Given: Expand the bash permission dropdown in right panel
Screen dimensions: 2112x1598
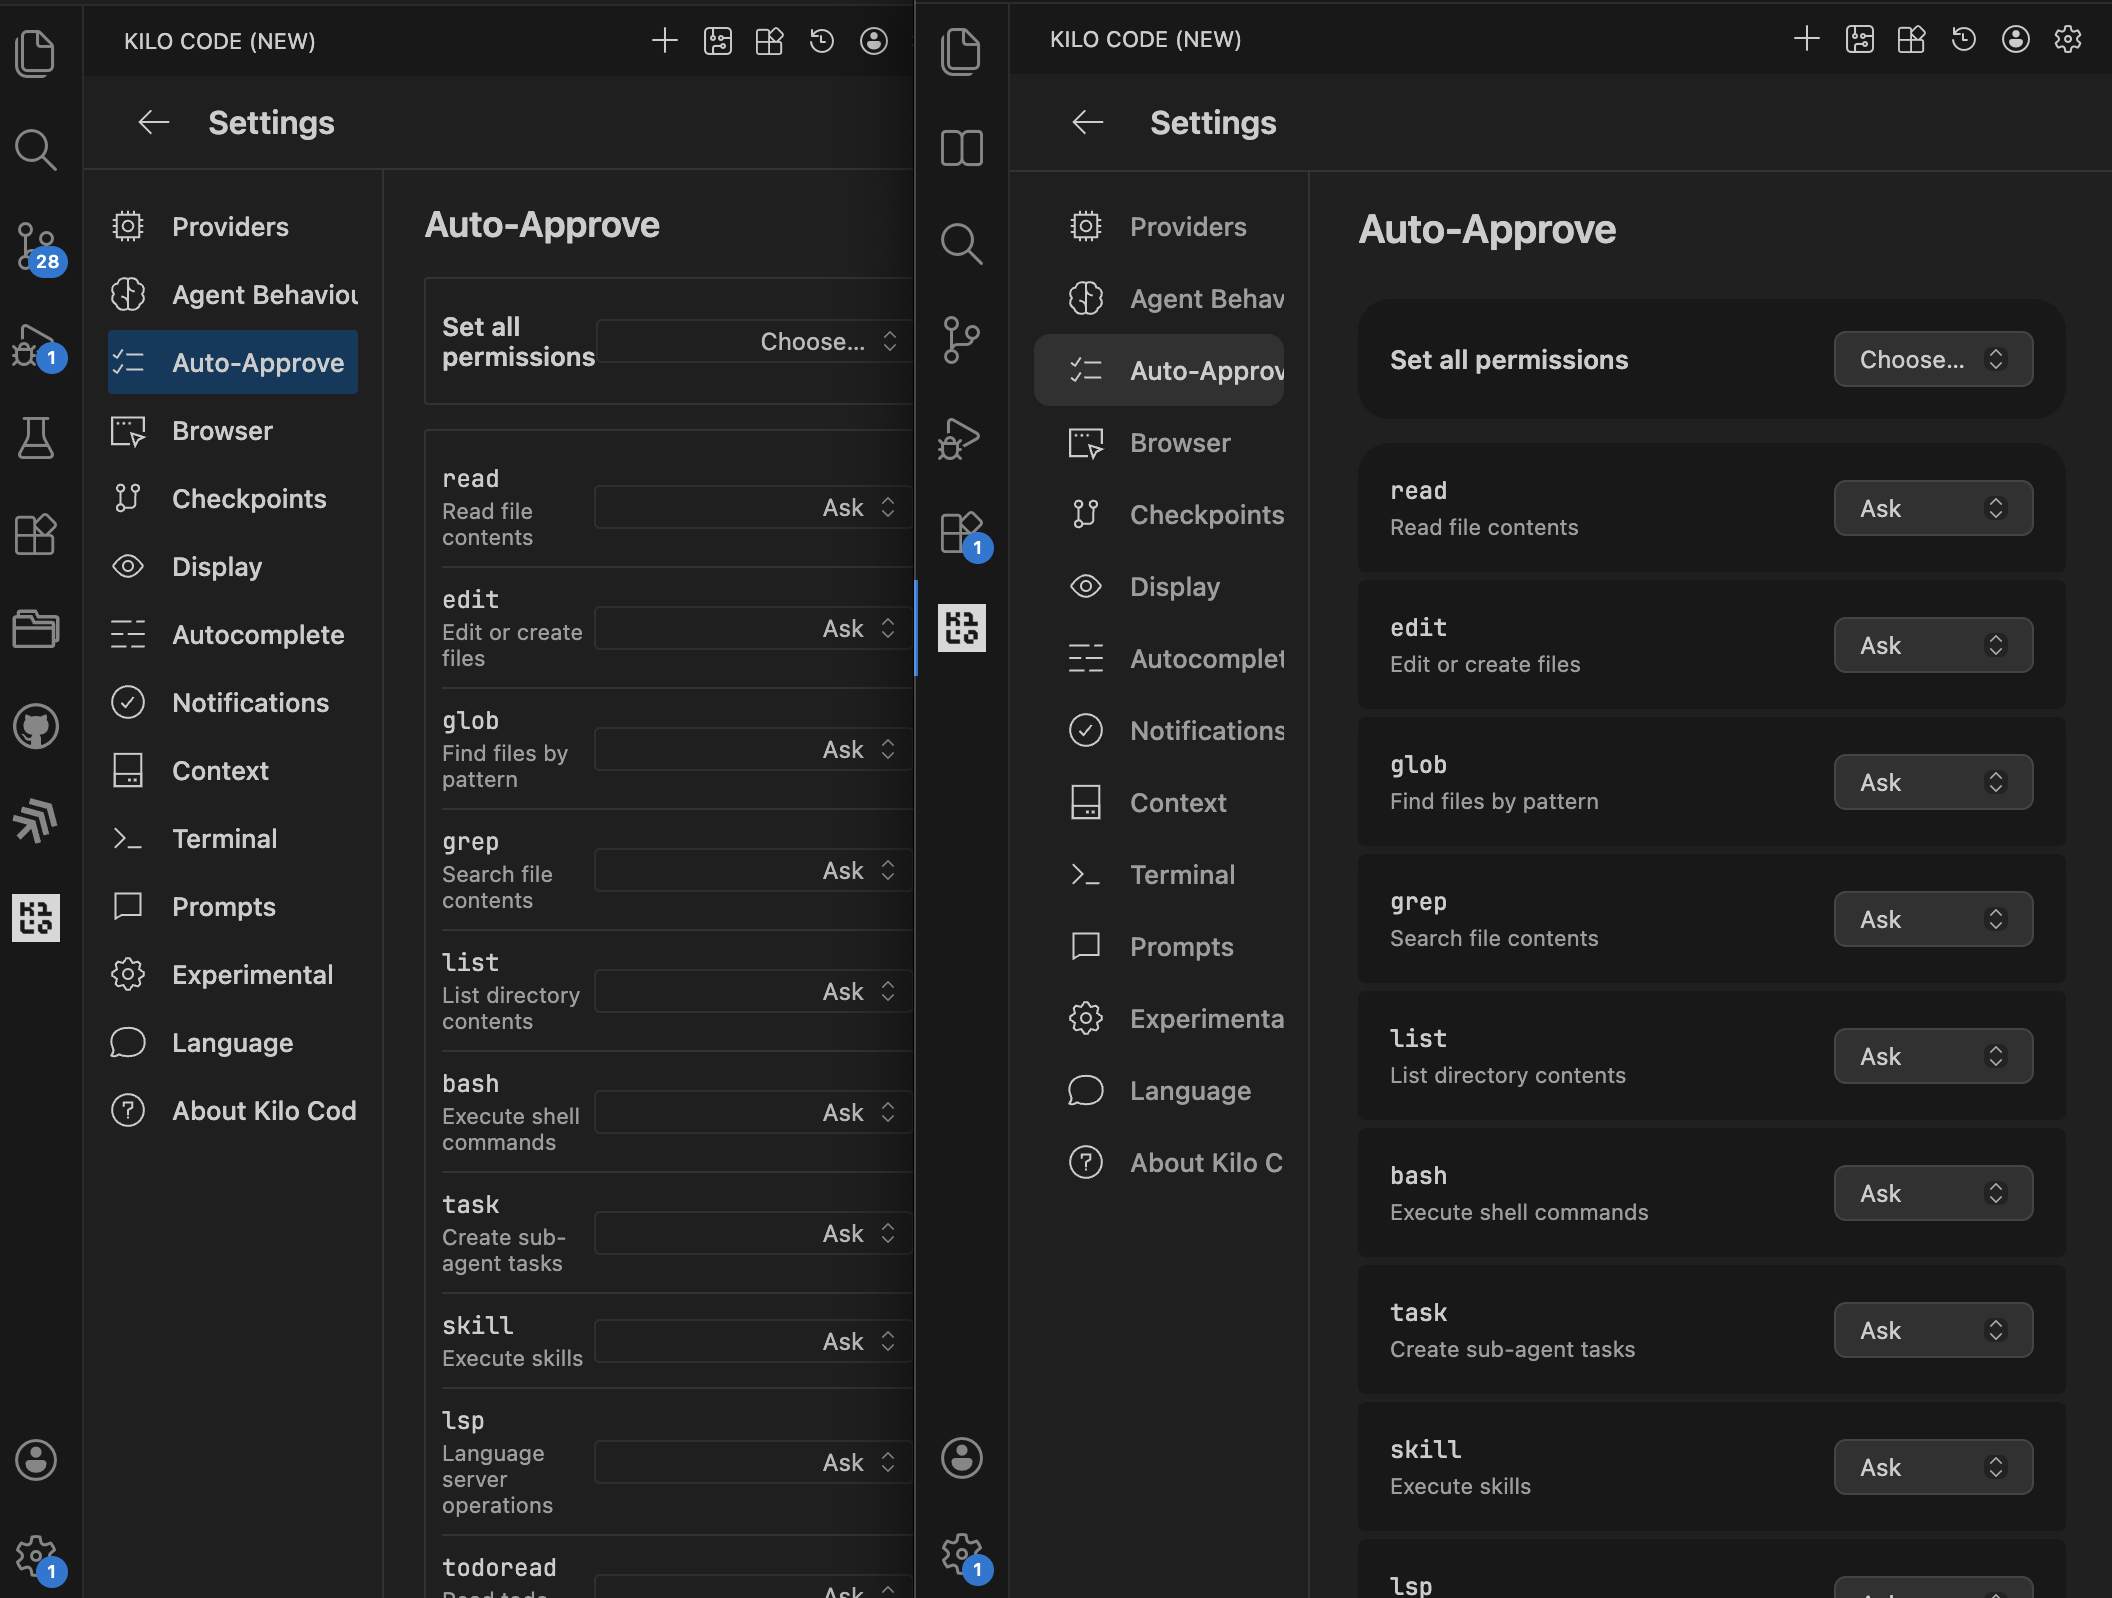Looking at the screenshot, I should (1932, 1193).
